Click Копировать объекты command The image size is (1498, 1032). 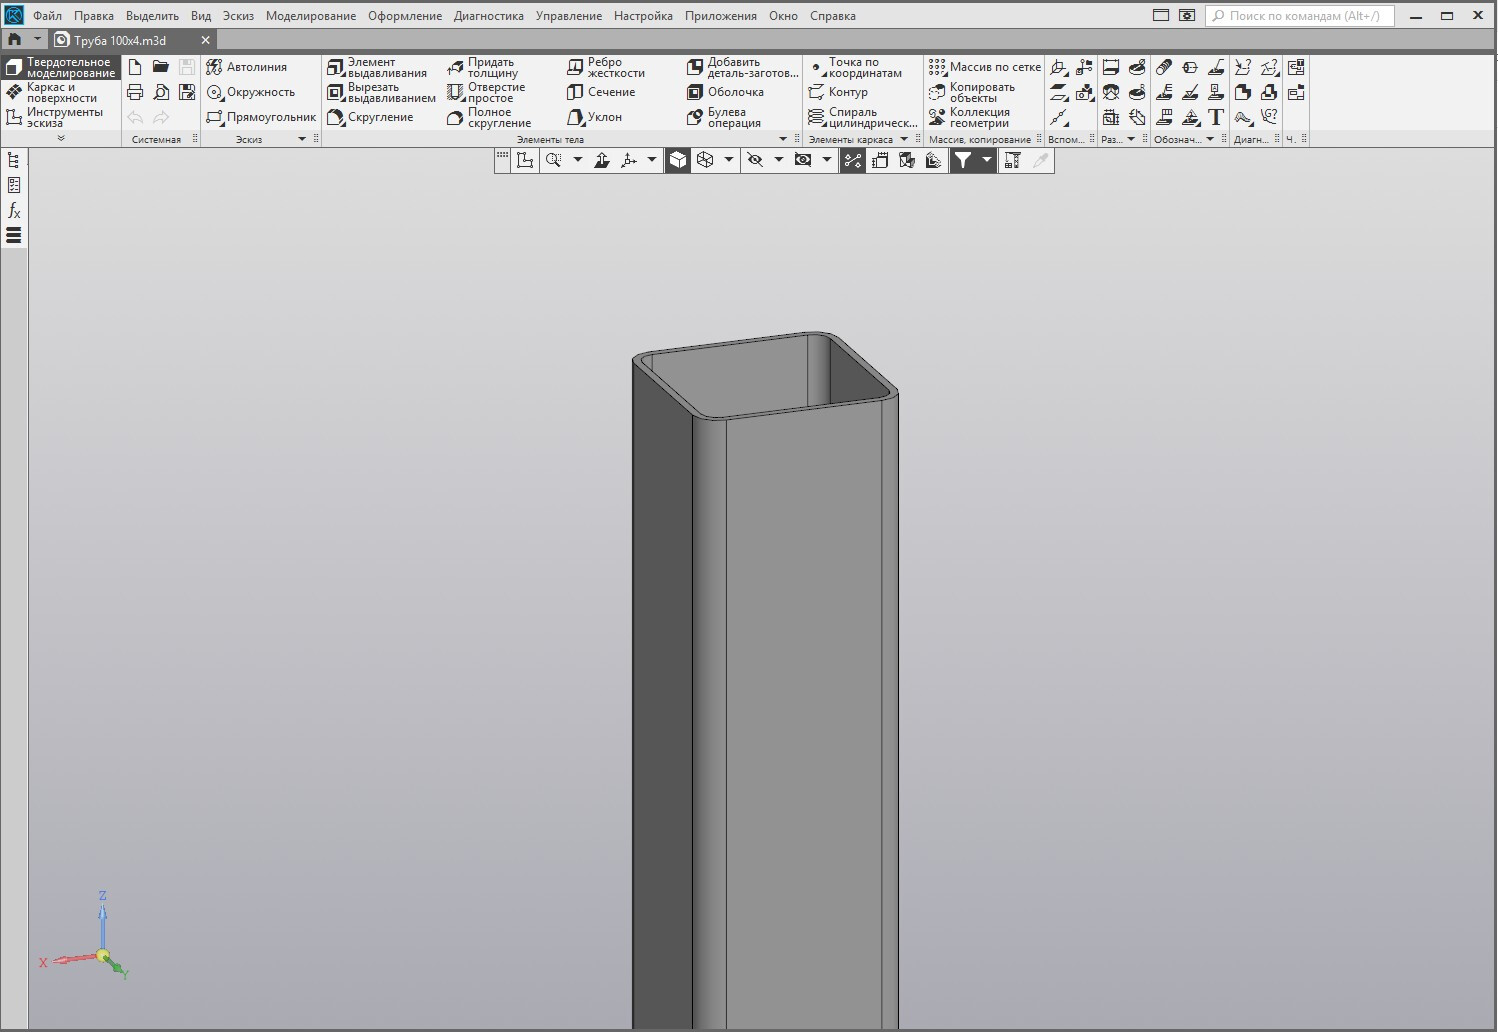pos(972,92)
